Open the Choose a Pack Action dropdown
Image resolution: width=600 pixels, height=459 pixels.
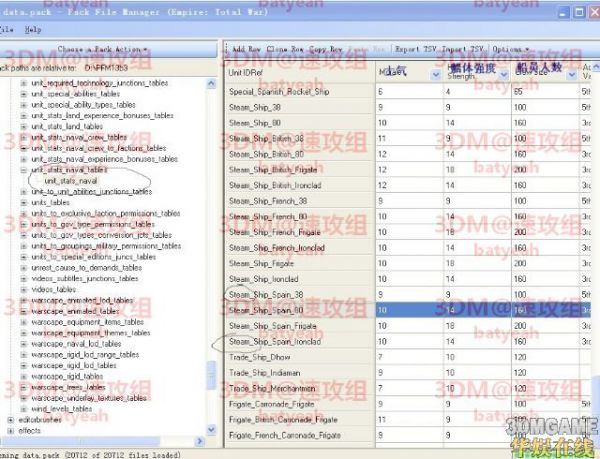103,48
